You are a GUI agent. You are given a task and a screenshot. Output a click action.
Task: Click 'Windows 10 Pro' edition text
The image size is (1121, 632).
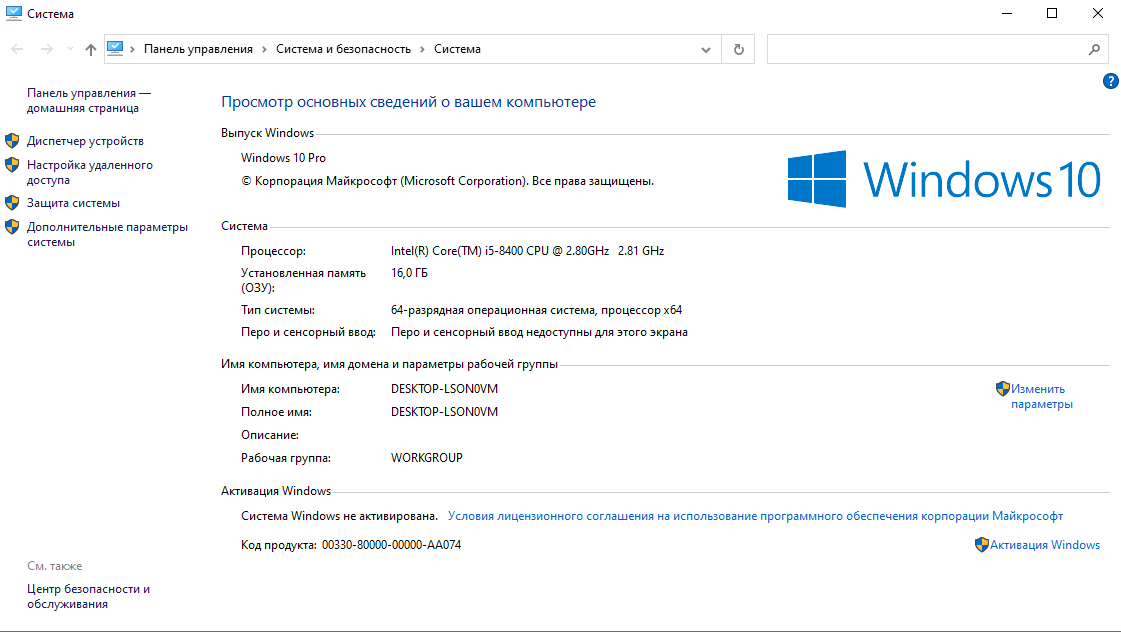[x=283, y=158]
